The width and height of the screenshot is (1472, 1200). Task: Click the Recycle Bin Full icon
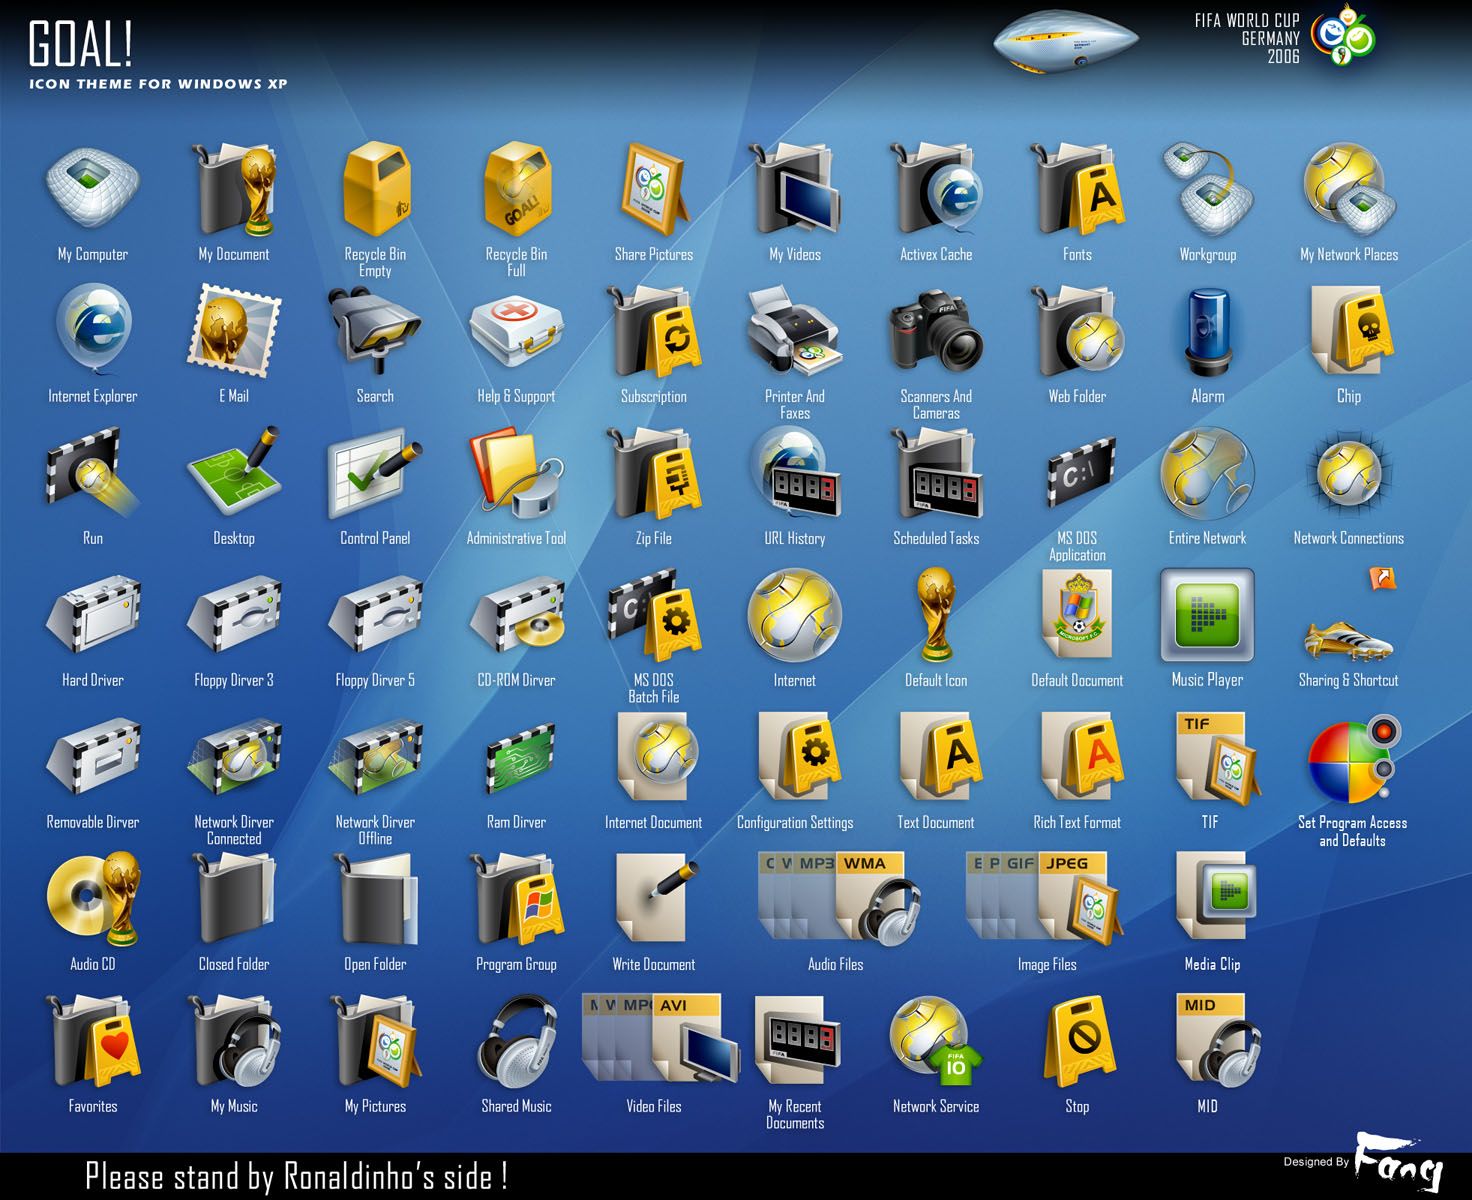click(517, 188)
